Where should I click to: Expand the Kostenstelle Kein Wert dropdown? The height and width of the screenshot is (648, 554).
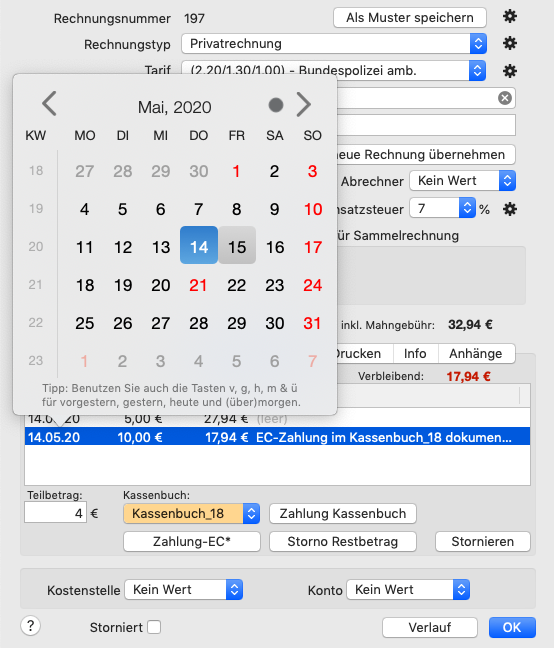click(183, 590)
